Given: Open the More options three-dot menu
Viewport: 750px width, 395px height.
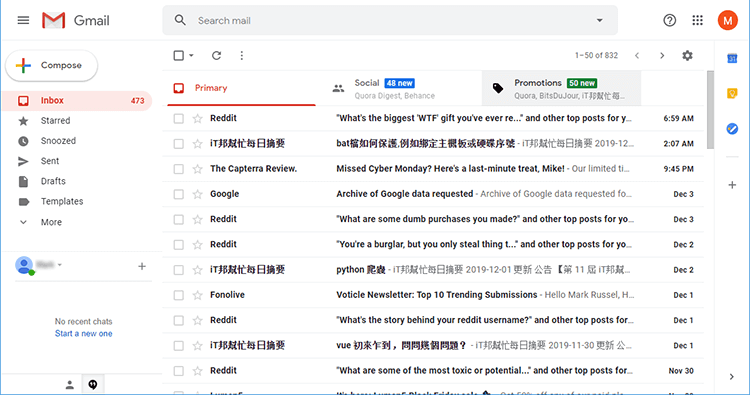Looking at the screenshot, I should [x=242, y=55].
